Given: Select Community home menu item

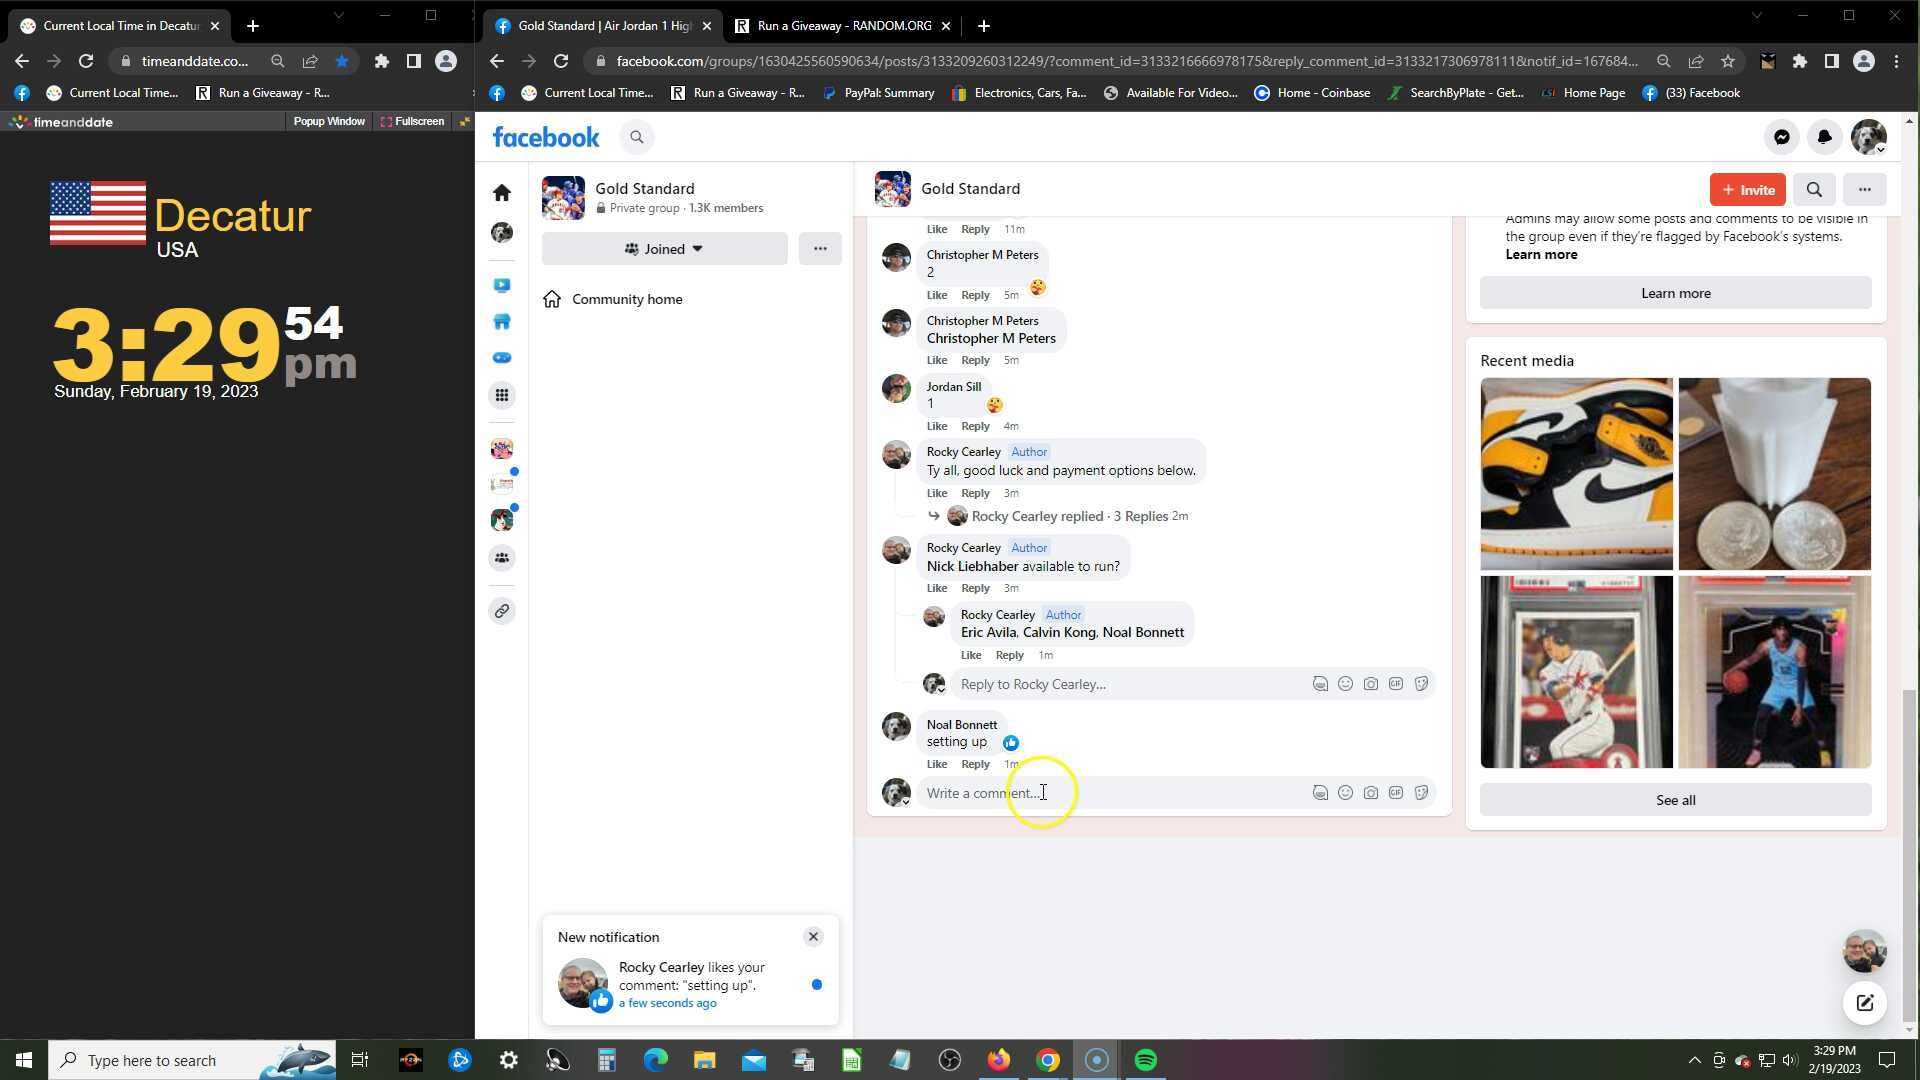Looking at the screenshot, I should (627, 299).
